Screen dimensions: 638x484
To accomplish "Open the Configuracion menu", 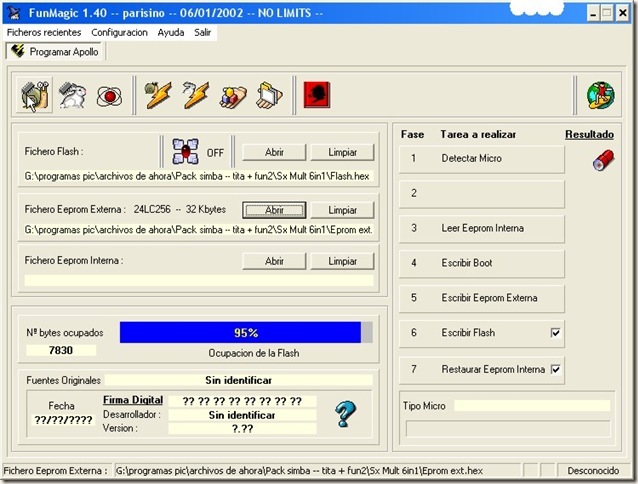I will [119, 33].
